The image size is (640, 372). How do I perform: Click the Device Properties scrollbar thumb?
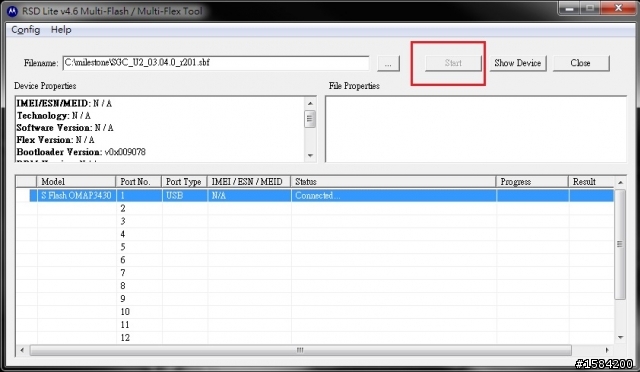(310, 119)
